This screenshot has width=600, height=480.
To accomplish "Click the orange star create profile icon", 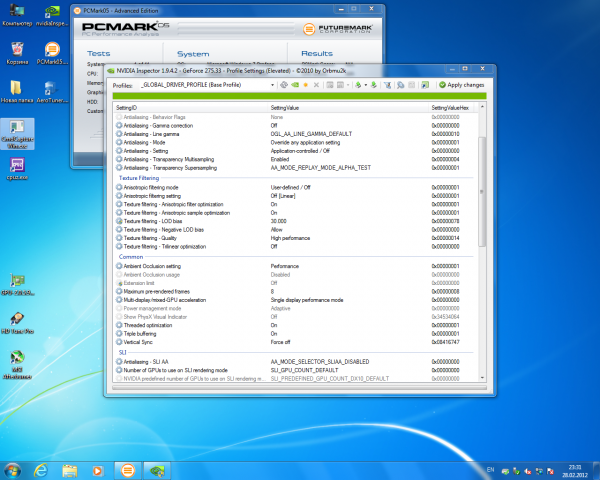I will [x=305, y=85].
